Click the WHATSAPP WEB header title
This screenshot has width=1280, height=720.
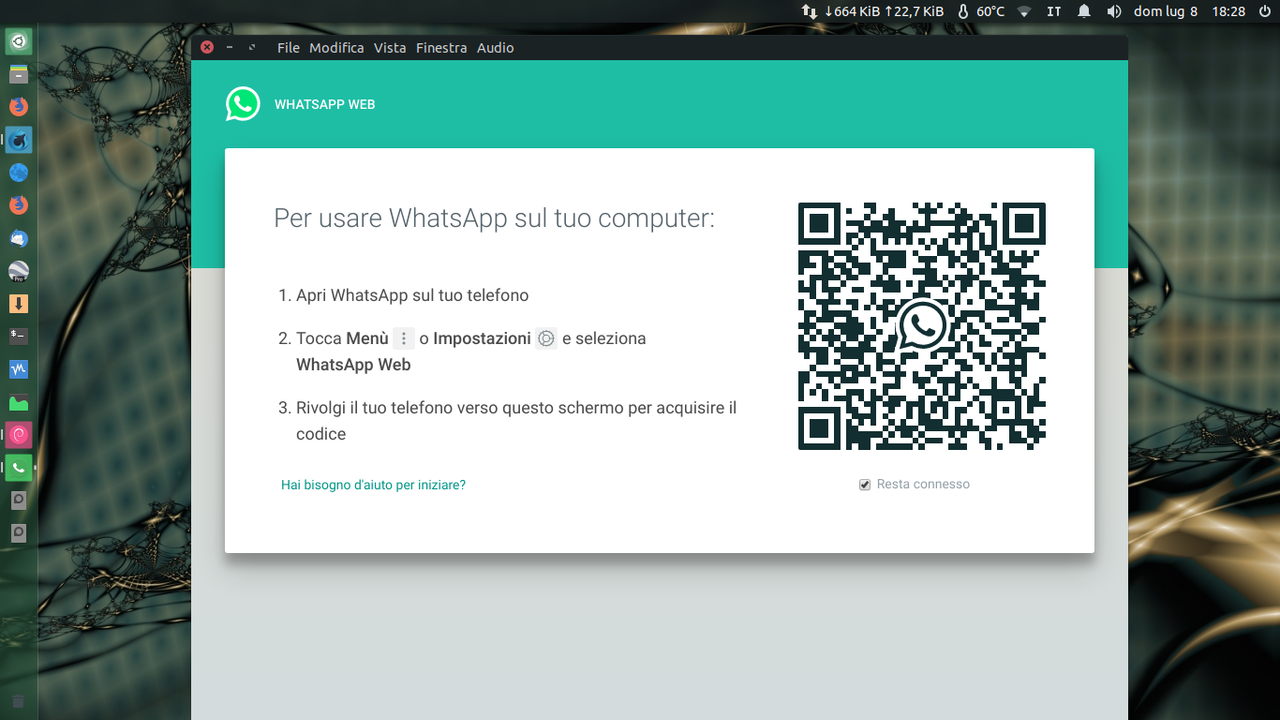coord(325,104)
